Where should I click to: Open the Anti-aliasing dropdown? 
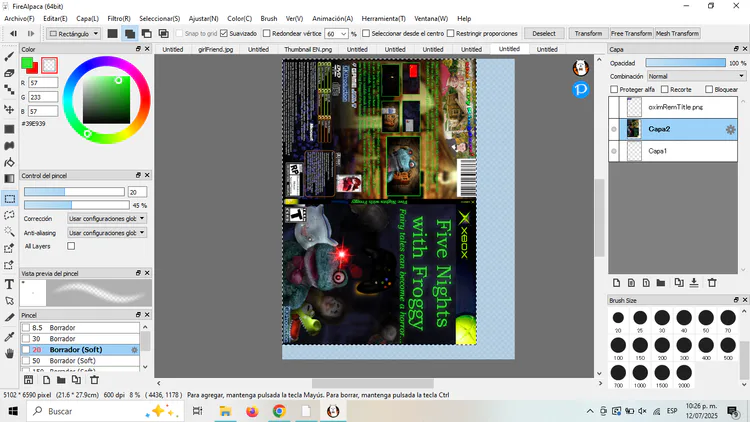point(107,233)
